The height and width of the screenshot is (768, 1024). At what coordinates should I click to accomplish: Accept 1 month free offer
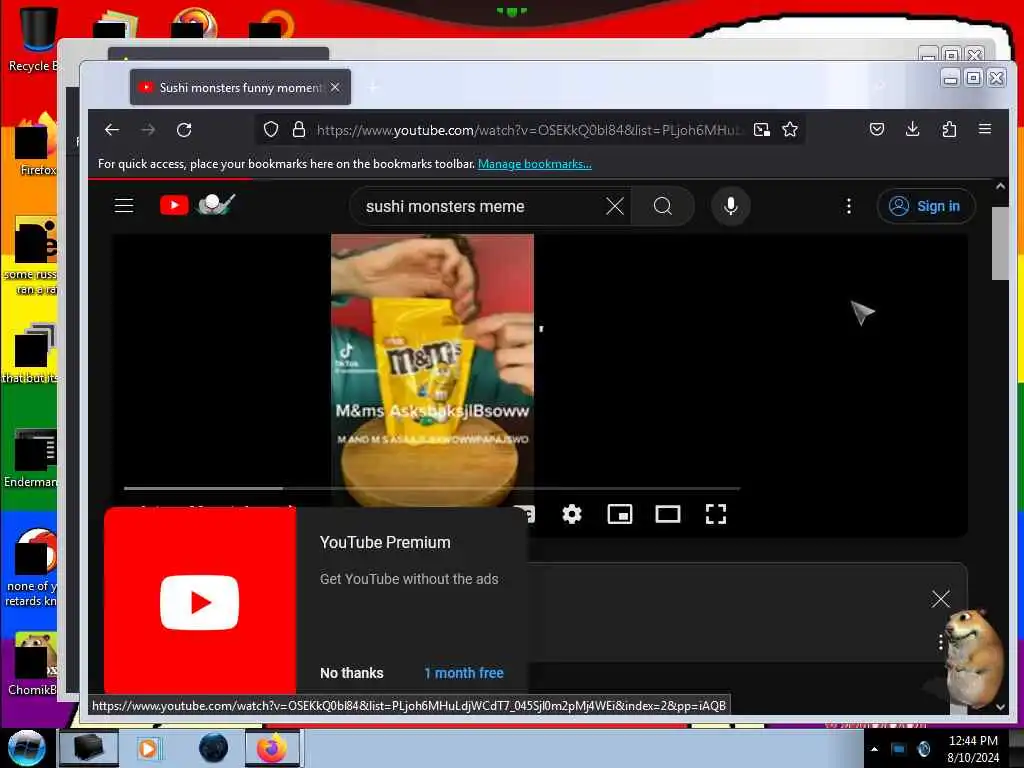tap(464, 673)
